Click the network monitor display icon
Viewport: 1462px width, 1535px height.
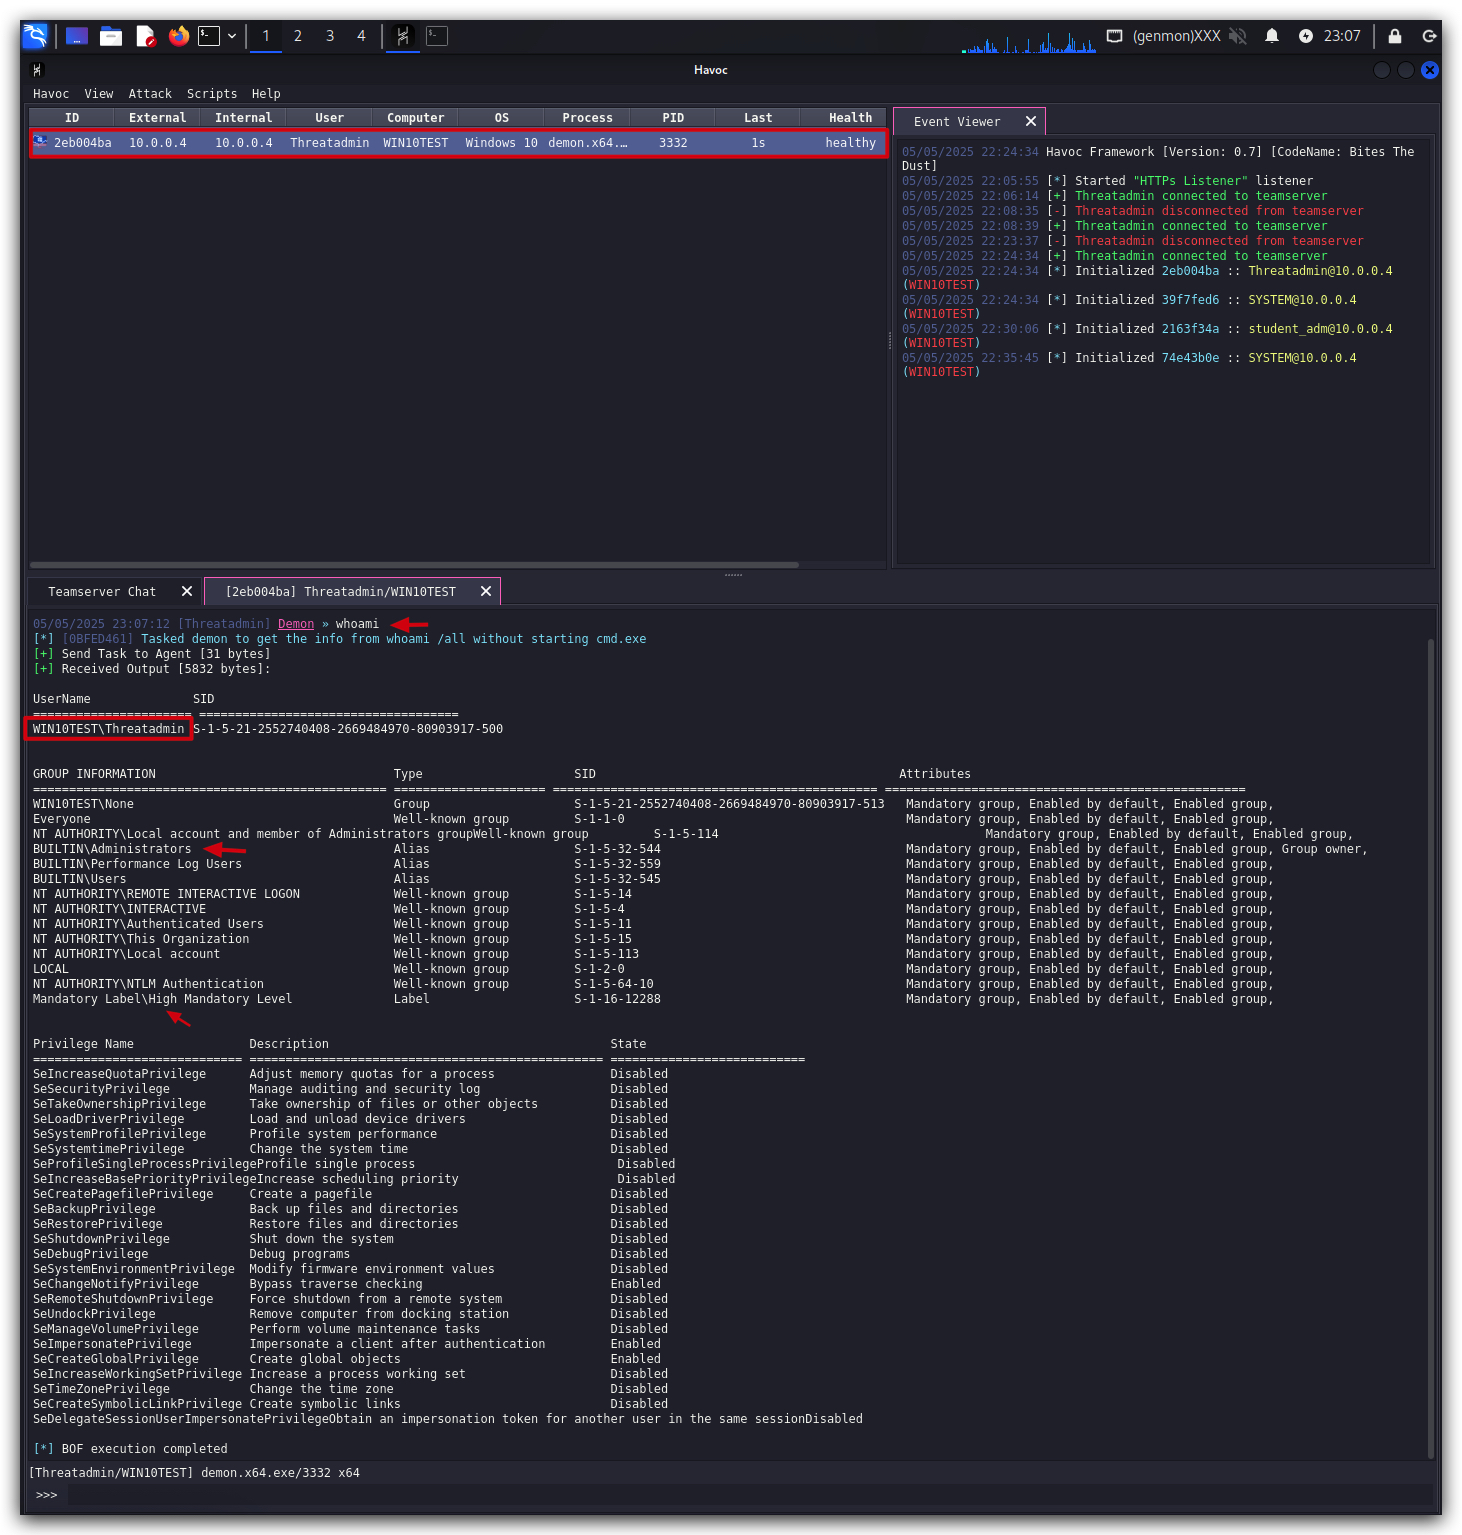point(1114,36)
